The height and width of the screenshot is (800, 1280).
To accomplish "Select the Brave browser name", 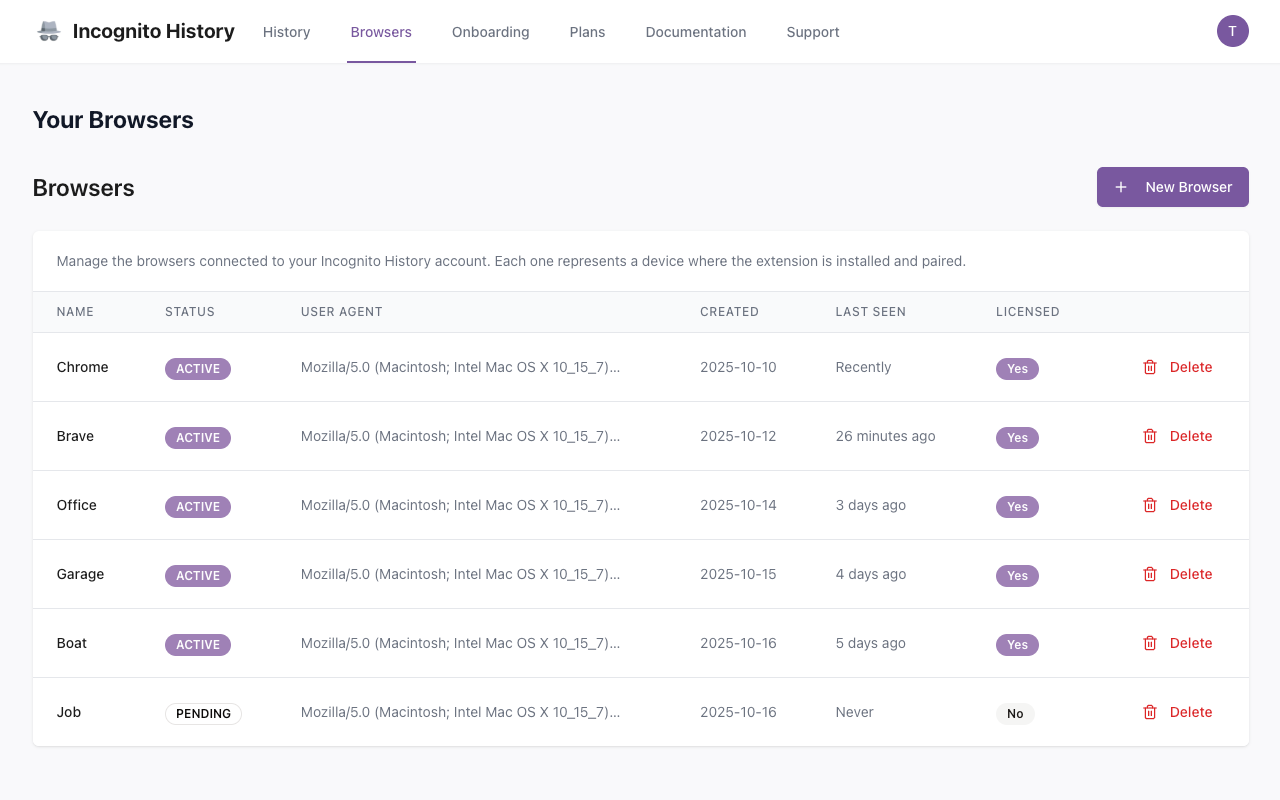I will click(75, 436).
